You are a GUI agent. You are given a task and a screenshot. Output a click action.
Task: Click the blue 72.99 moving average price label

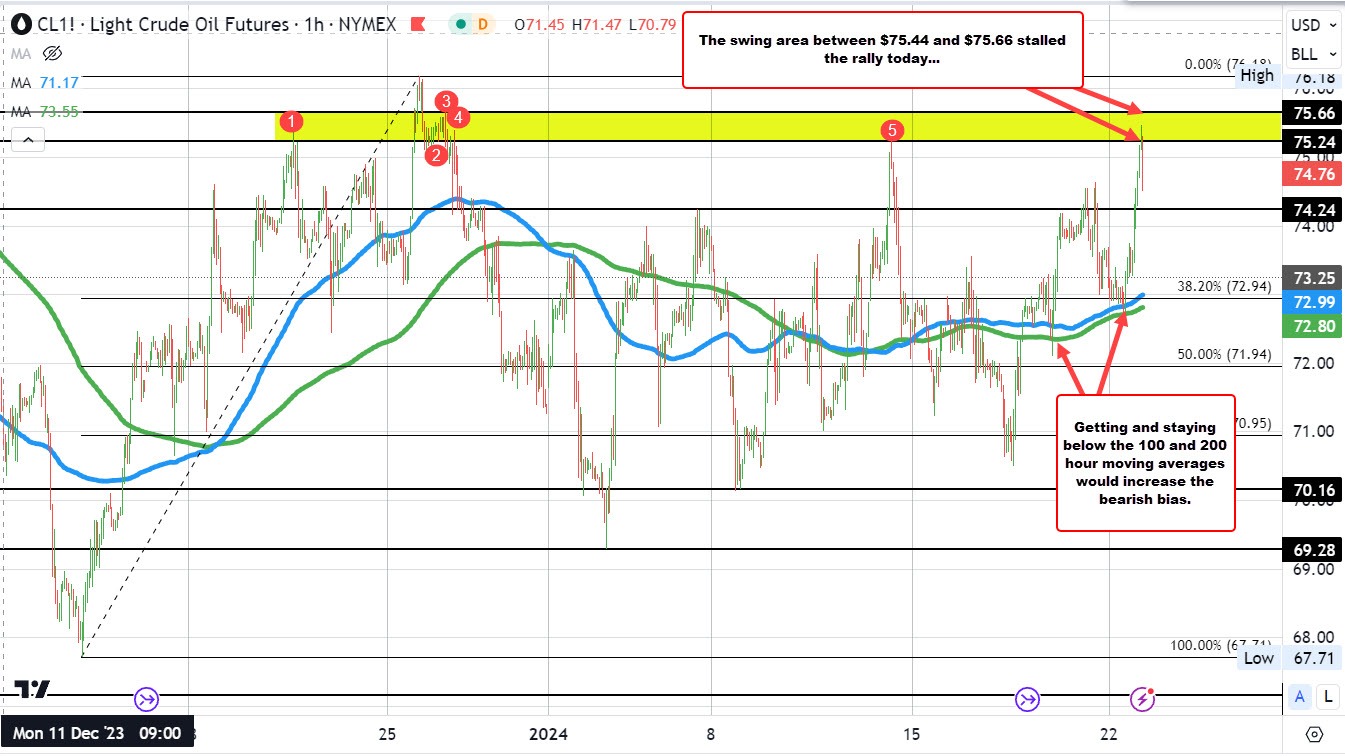point(1311,302)
